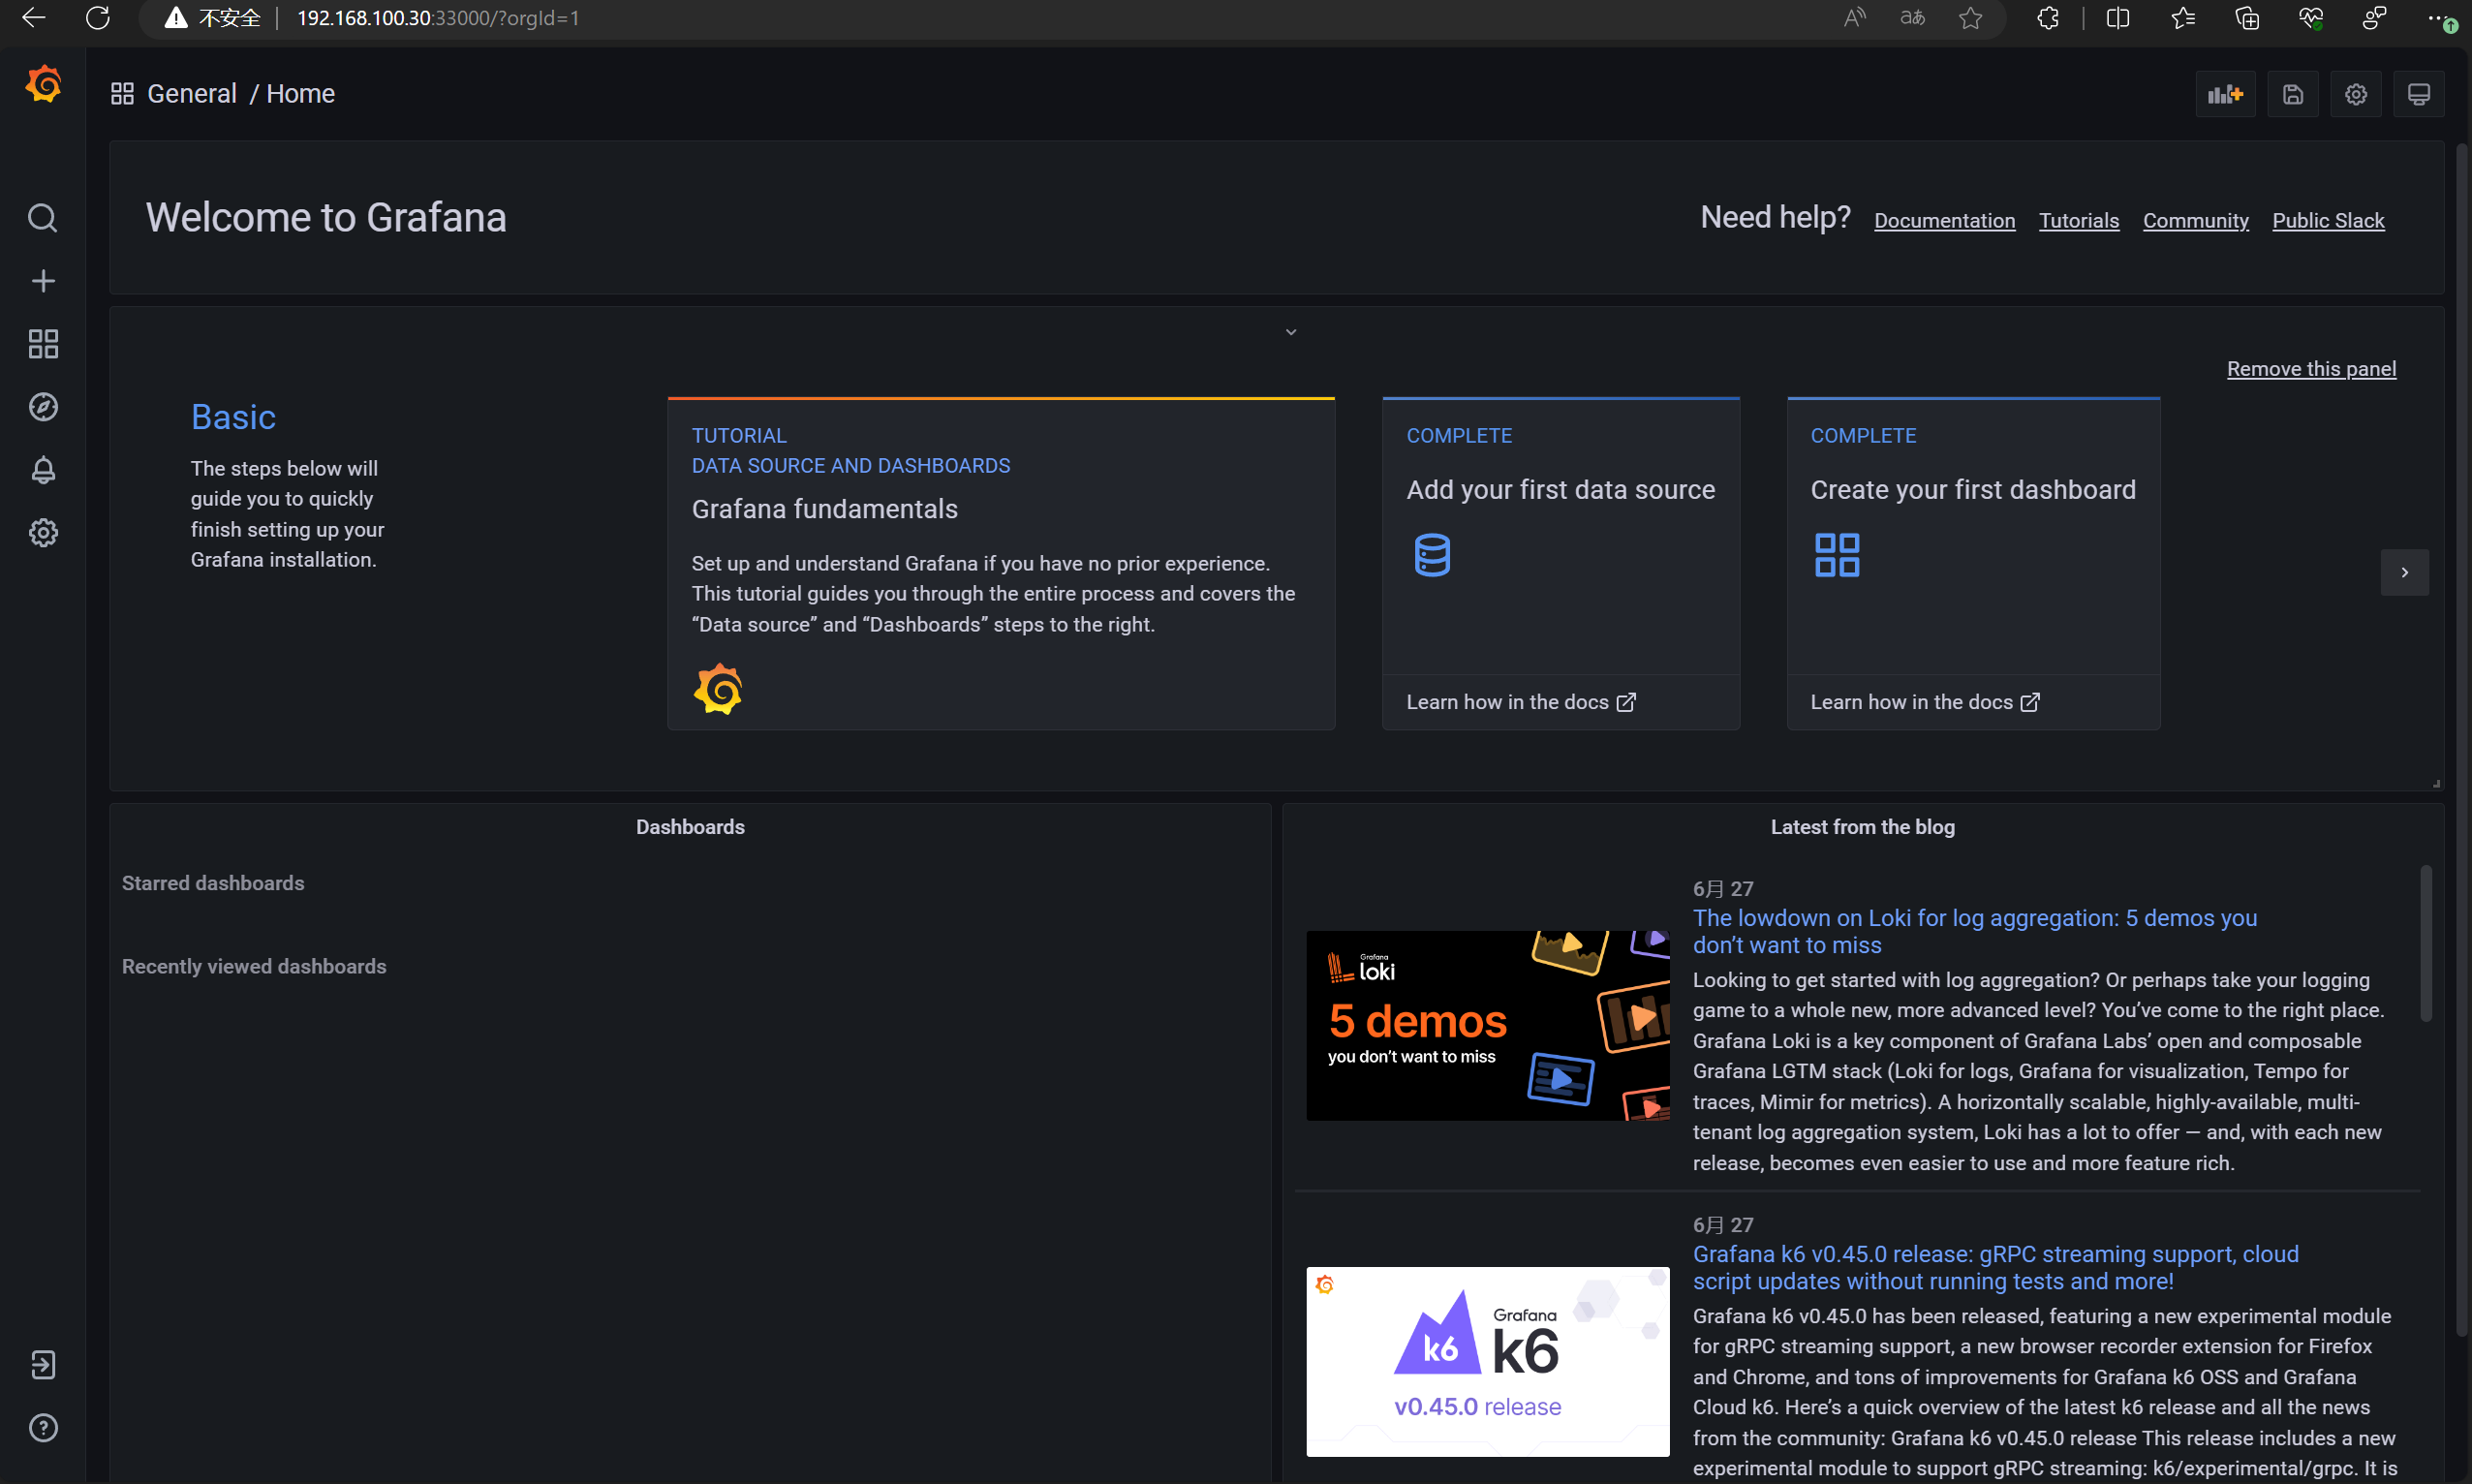
Task: Open the Tutorials link
Action: (x=2078, y=221)
